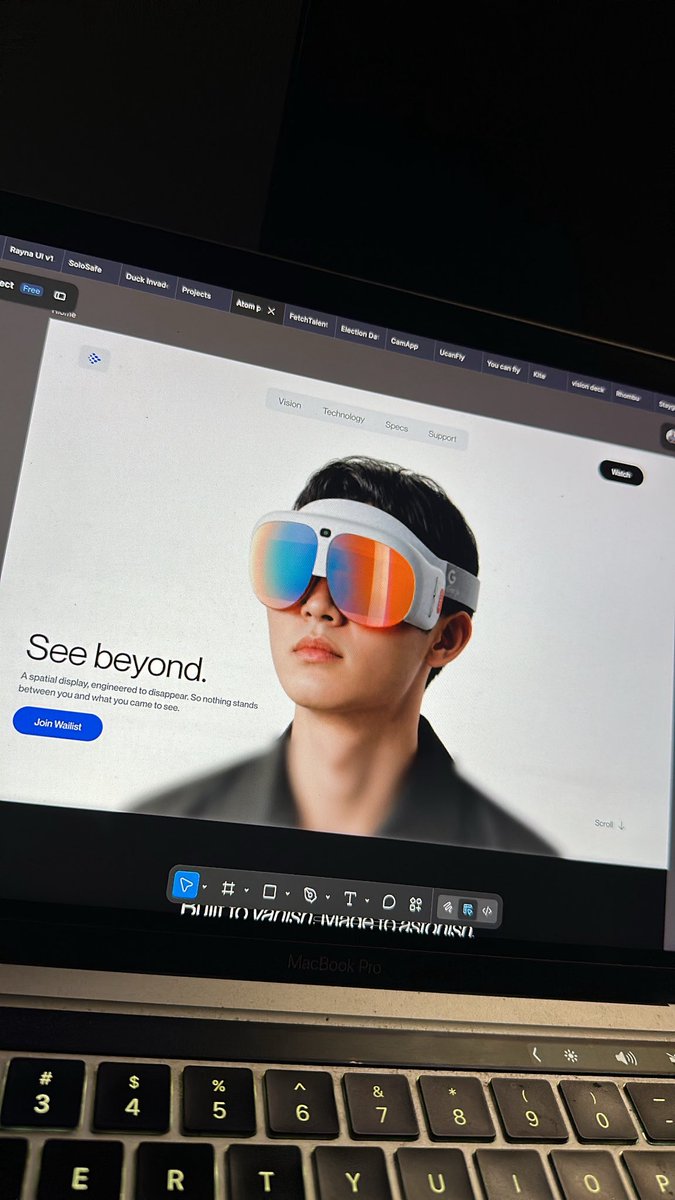675x1200 pixels.
Task: Switch to the Duck Invaders tab
Action: coord(146,280)
